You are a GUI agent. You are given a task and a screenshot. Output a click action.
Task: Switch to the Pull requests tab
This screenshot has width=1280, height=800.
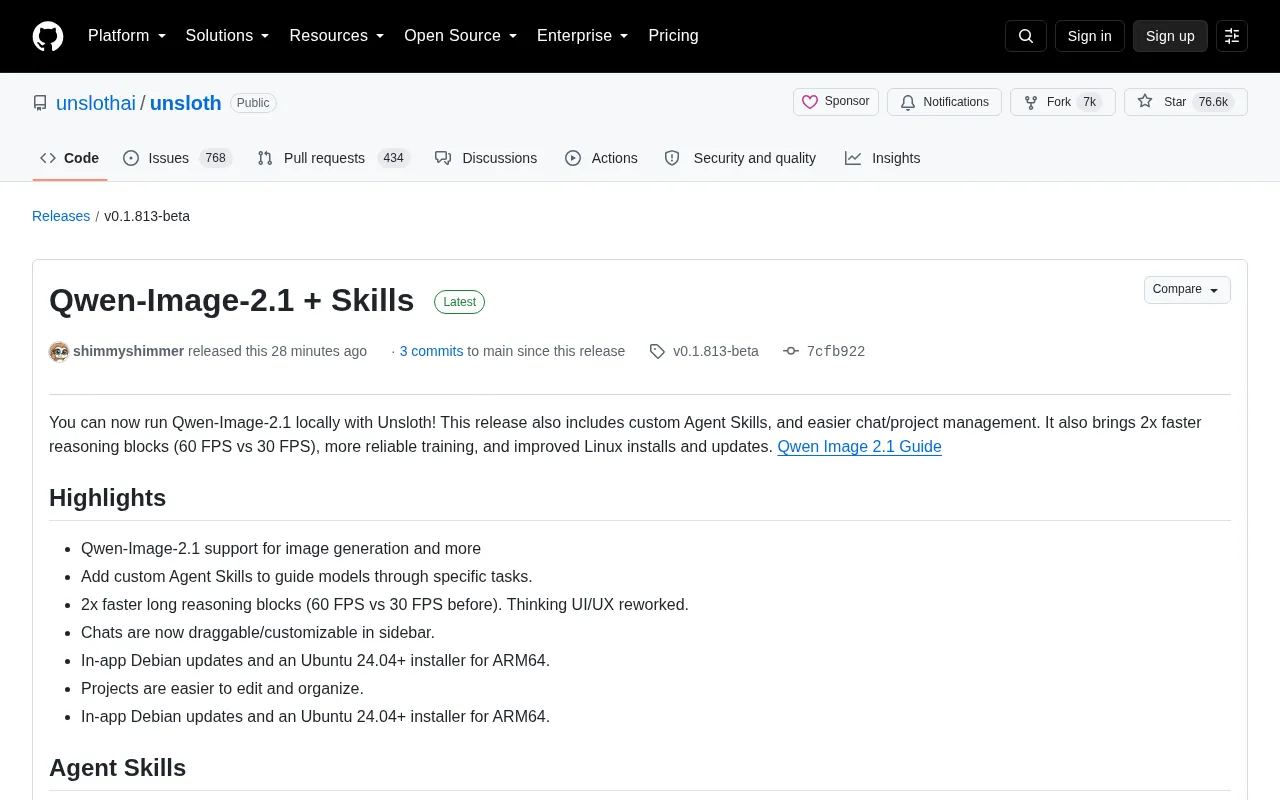[334, 158]
